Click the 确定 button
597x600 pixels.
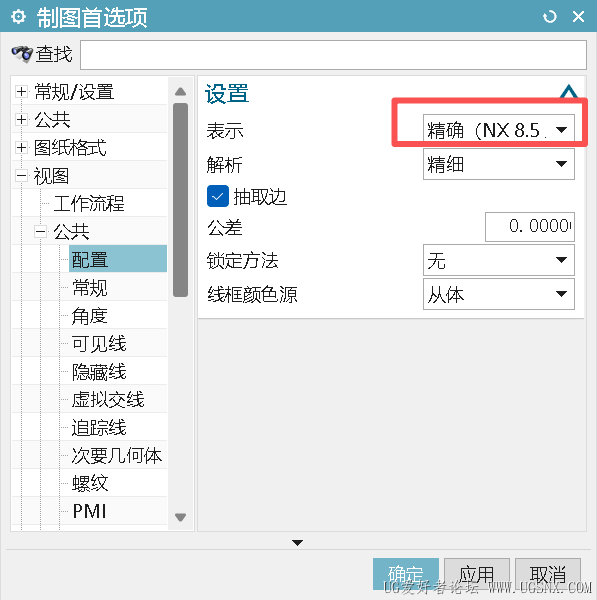406,574
